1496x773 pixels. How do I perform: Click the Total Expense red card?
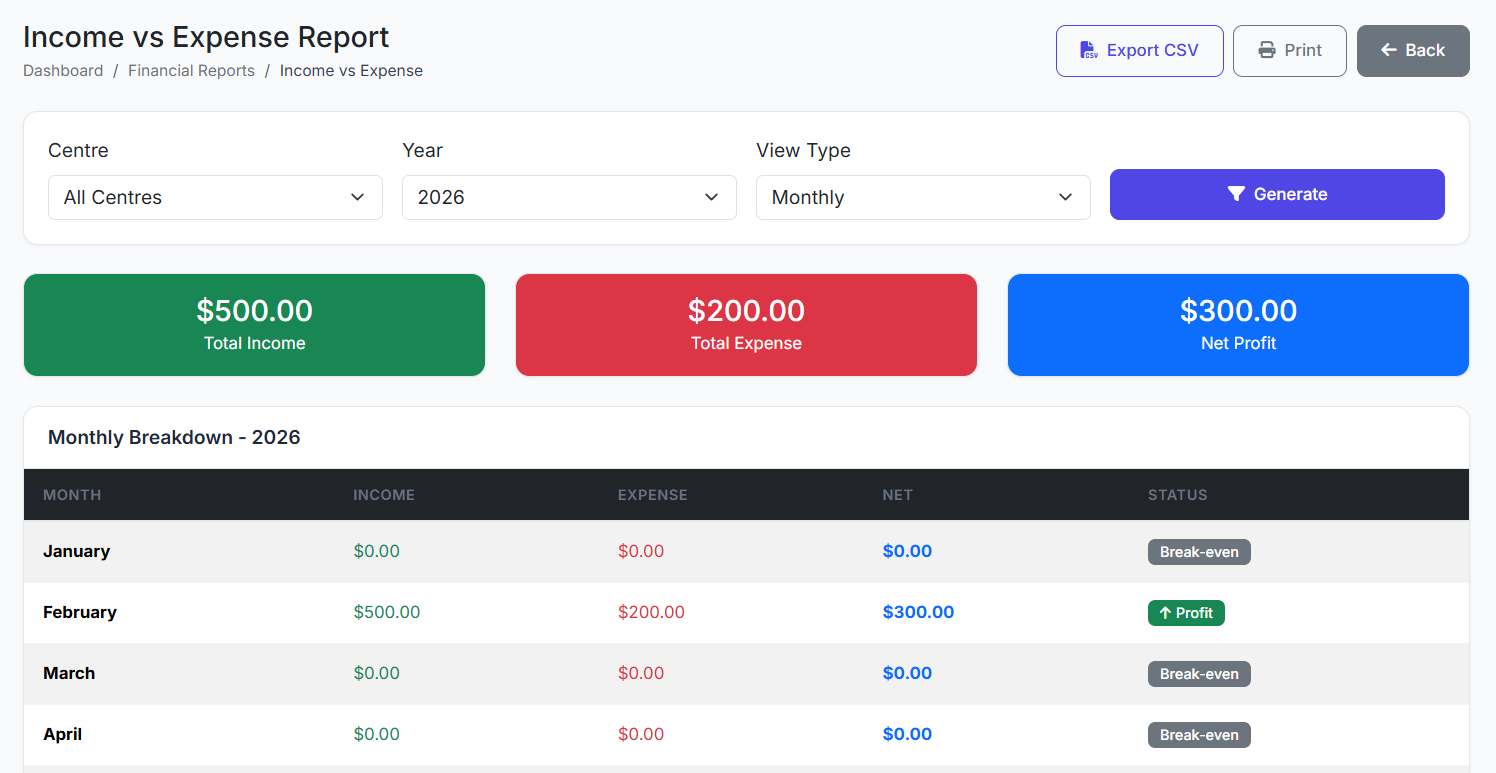(x=746, y=325)
